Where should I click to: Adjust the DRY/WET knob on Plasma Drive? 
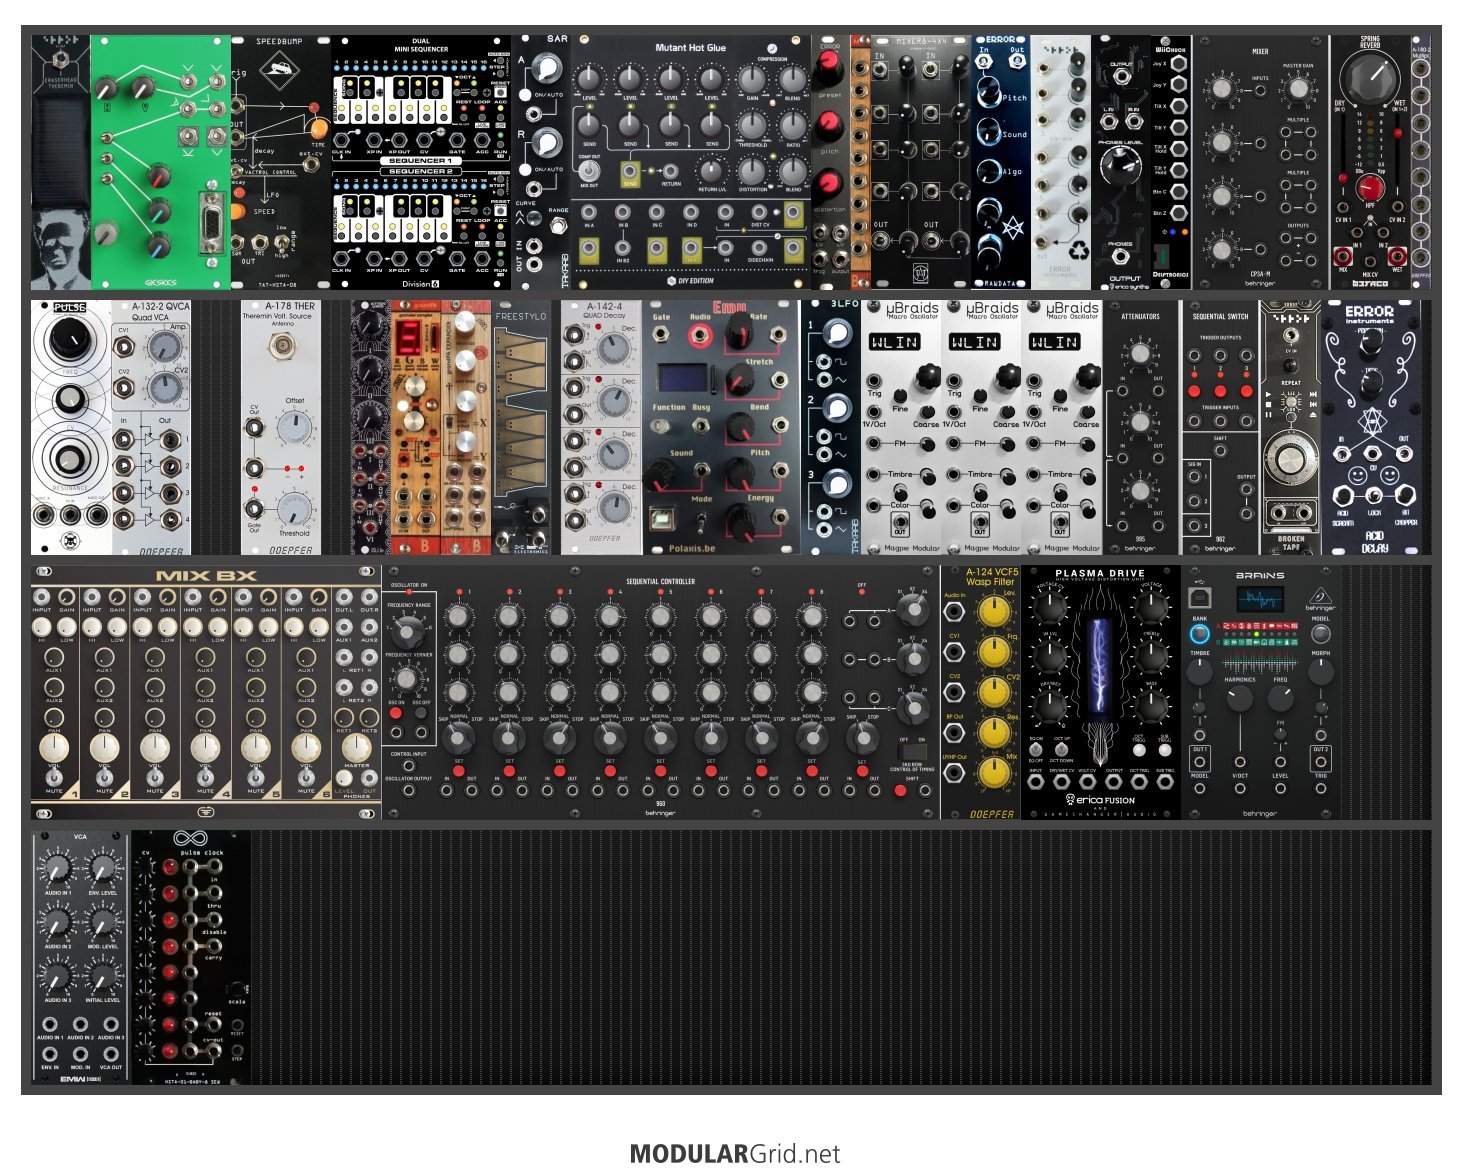(x=1049, y=705)
